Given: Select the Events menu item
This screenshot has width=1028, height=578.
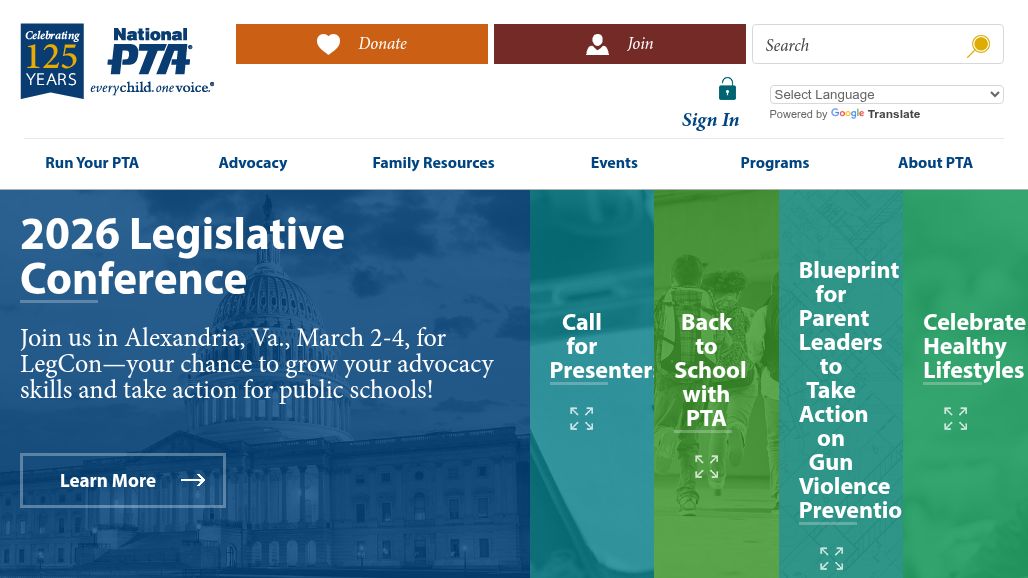Looking at the screenshot, I should (x=614, y=163).
